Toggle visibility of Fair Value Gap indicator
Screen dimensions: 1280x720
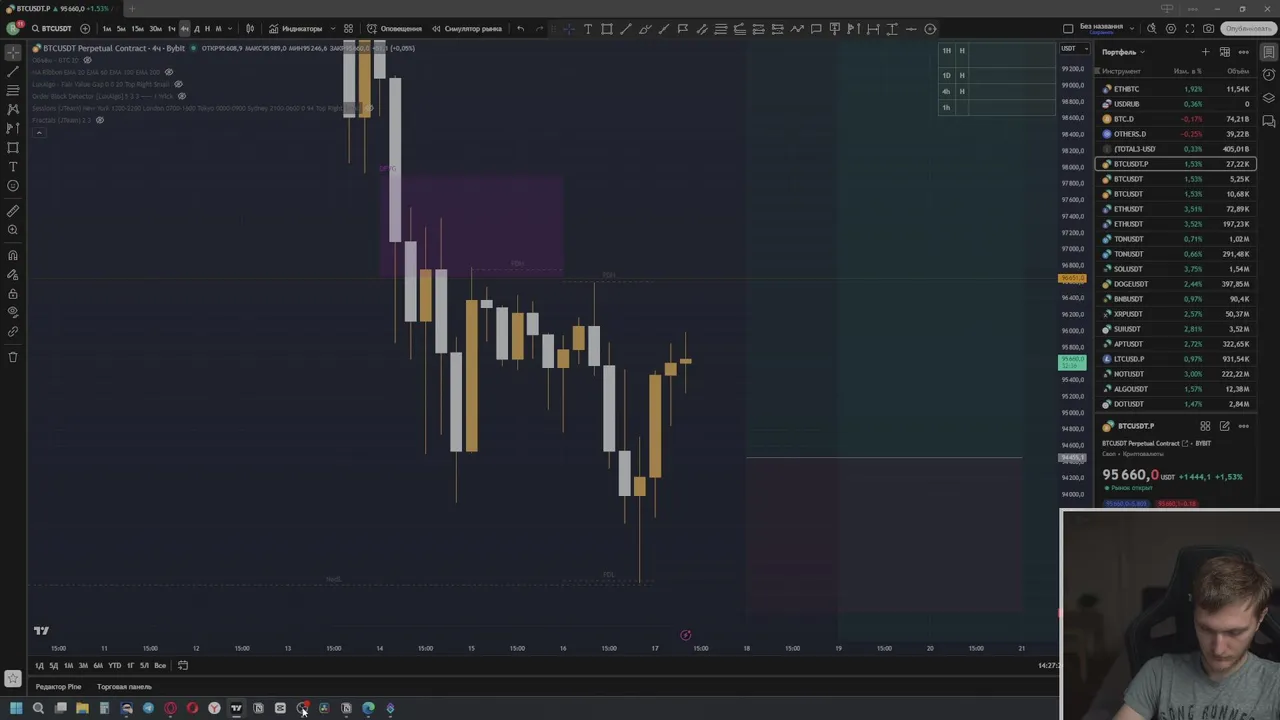click(179, 84)
